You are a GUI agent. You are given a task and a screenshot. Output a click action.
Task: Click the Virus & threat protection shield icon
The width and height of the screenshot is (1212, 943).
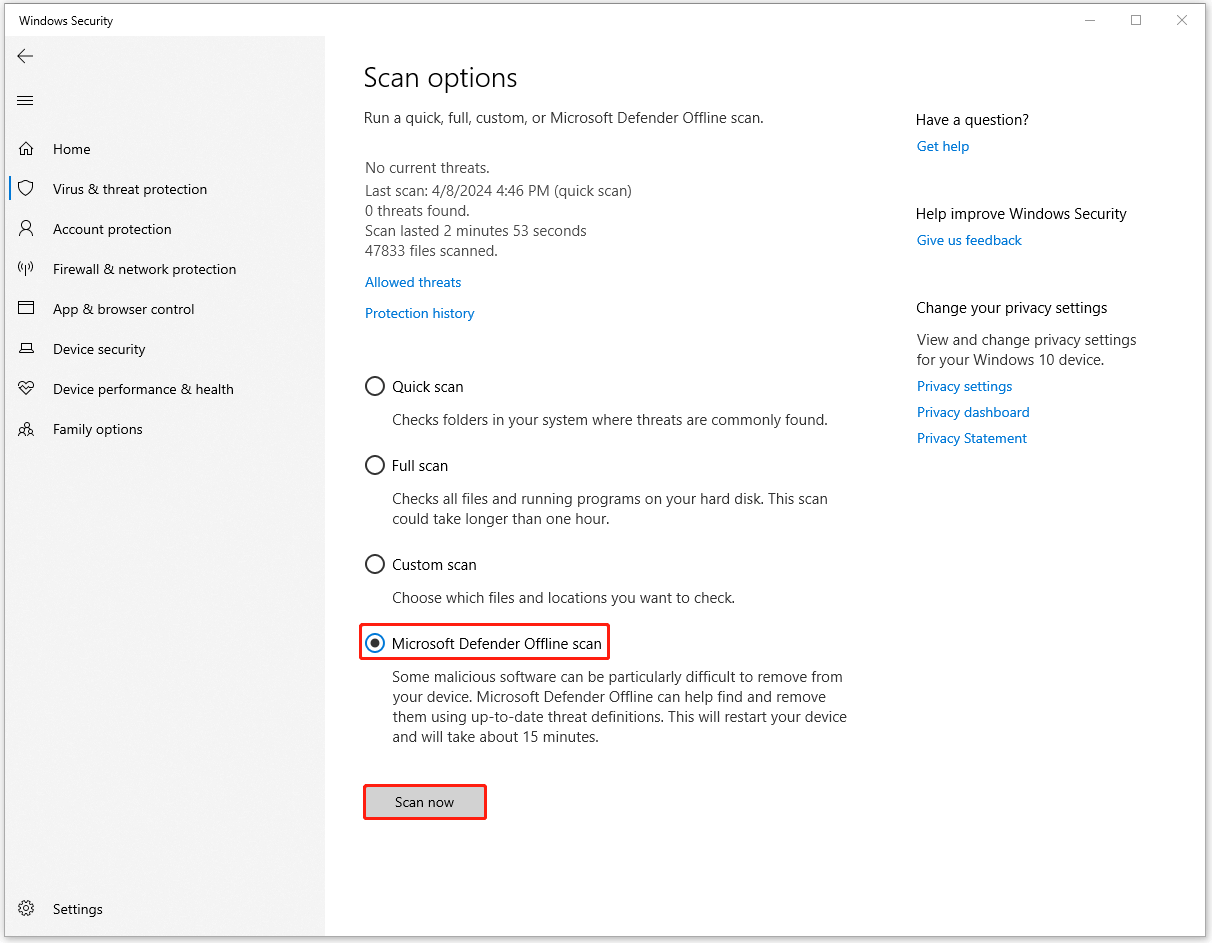point(26,189)
